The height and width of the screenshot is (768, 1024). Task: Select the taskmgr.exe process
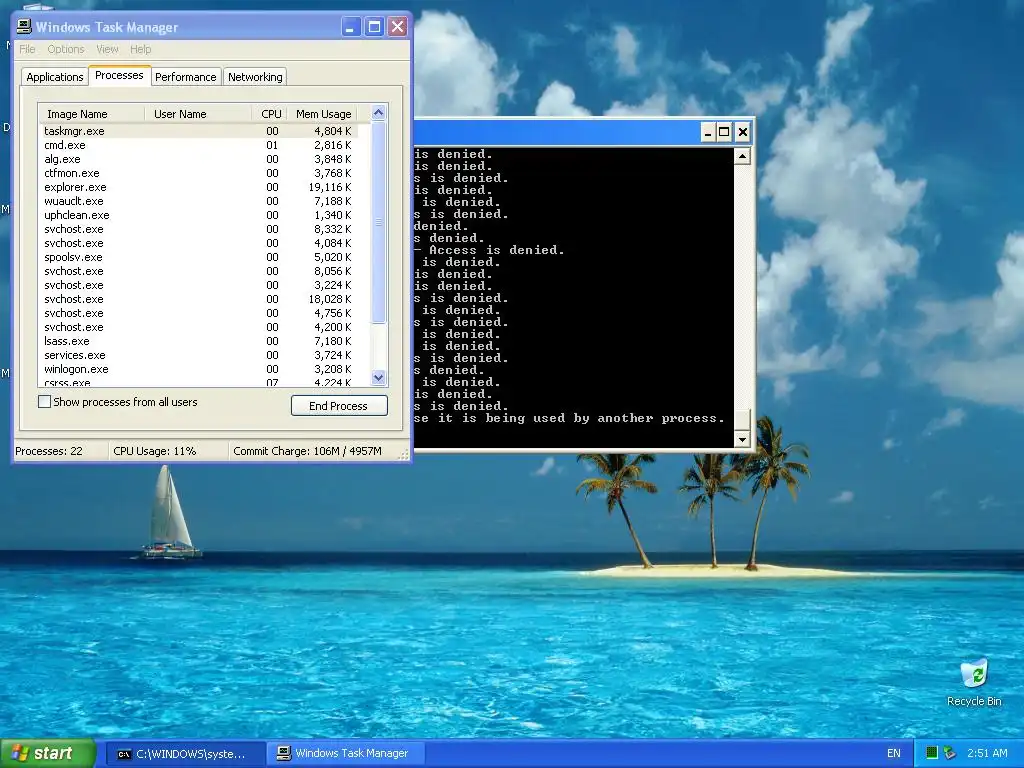click(197, 131)
